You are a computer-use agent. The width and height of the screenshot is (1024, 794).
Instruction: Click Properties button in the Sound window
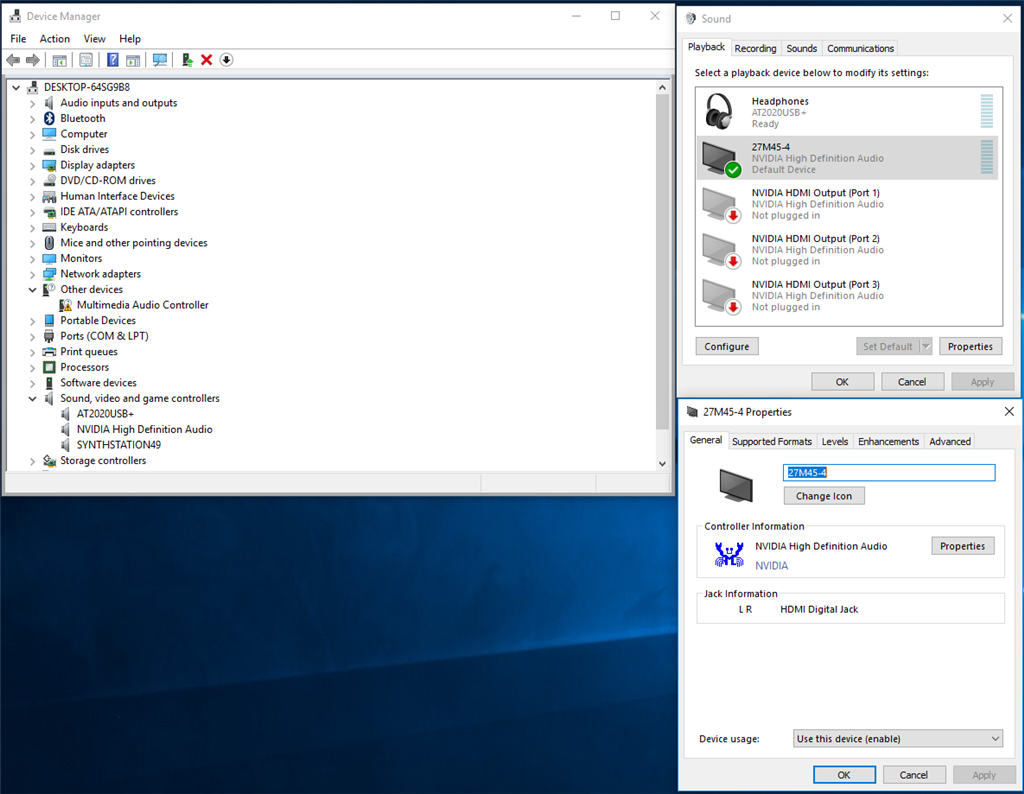coord(970,346)
